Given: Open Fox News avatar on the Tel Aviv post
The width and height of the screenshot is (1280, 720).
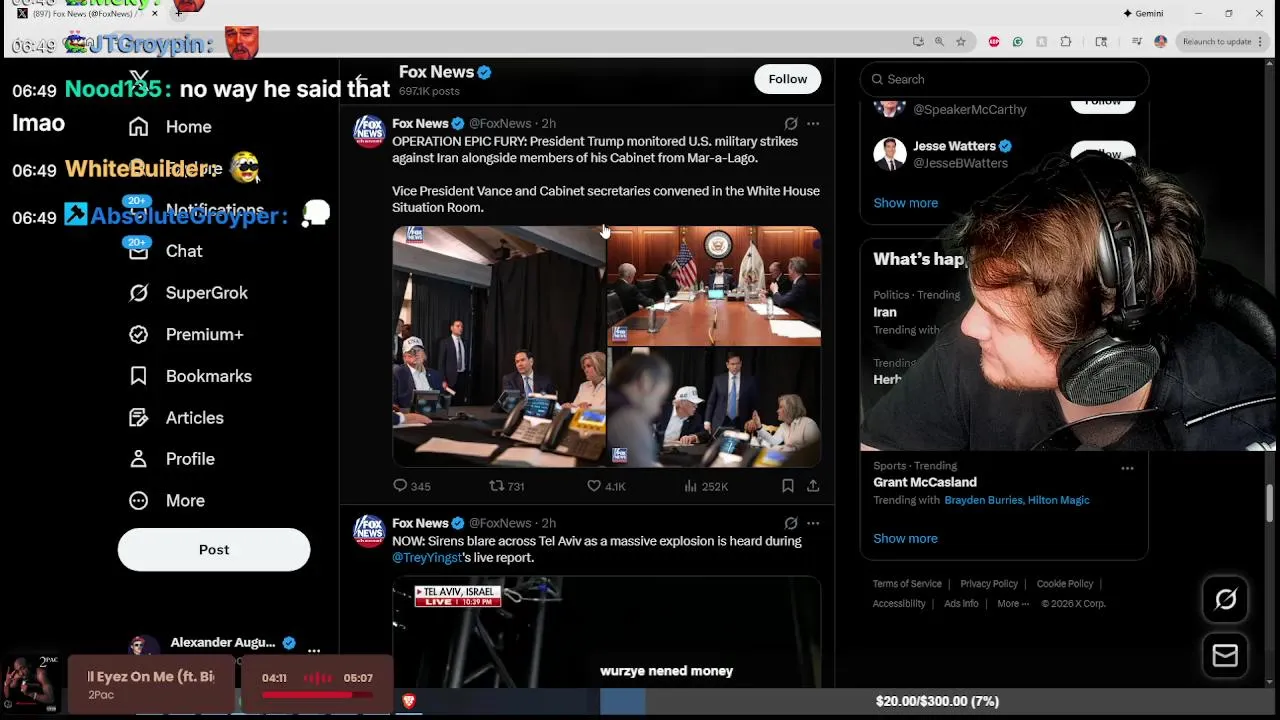Looking at the screenshot, I should pyautogui.click(x=369, y=530).
